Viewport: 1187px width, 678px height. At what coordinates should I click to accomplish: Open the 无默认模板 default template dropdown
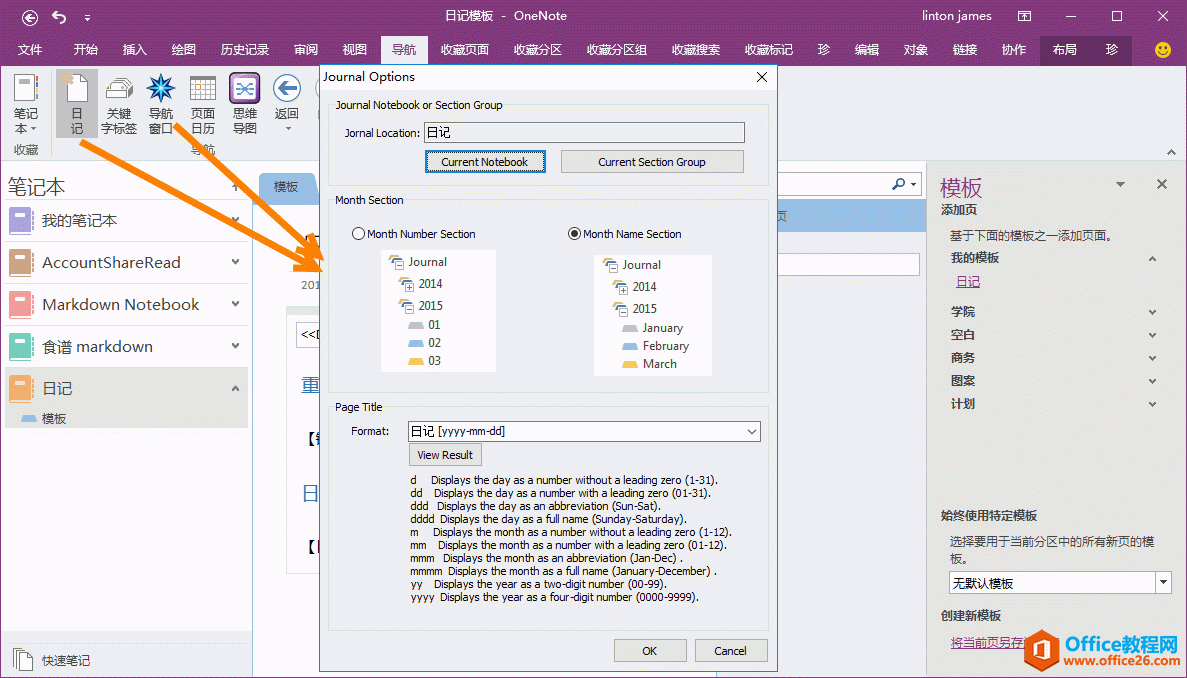pos(1163,583)
